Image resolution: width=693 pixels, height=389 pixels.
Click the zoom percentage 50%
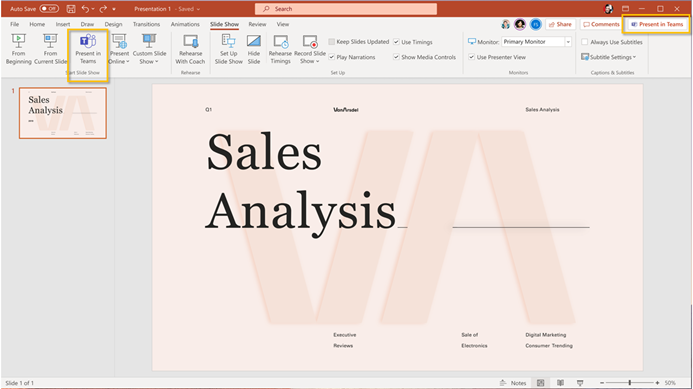point(670,383)
